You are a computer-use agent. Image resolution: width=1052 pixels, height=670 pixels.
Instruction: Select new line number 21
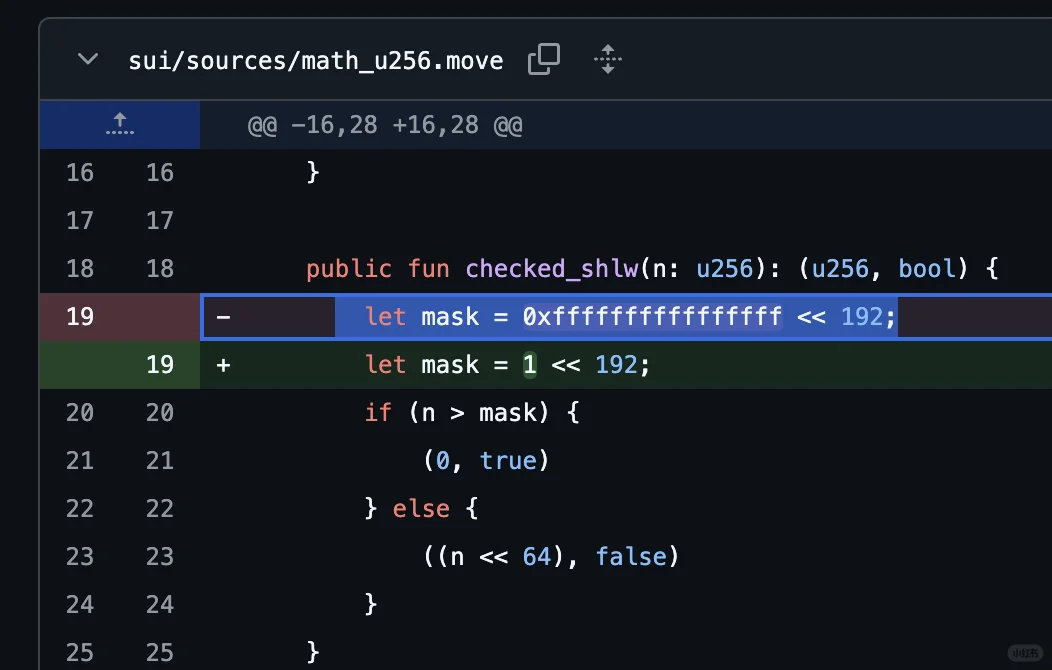click(160, 461)
